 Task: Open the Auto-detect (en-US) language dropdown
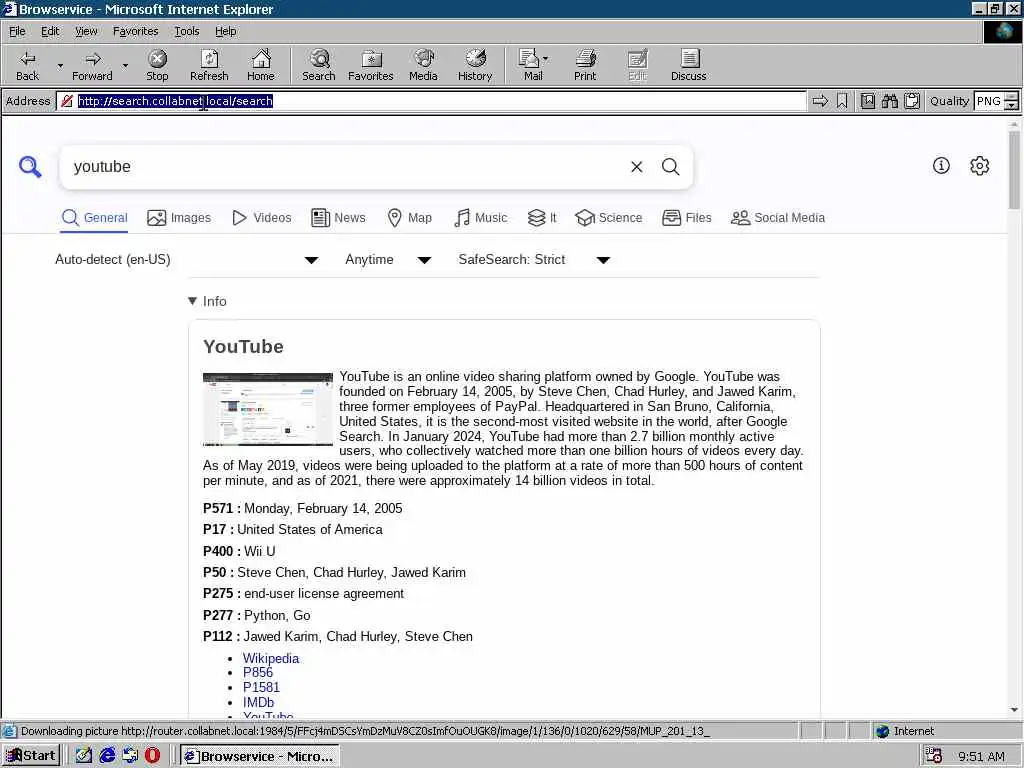coord(186,260)
